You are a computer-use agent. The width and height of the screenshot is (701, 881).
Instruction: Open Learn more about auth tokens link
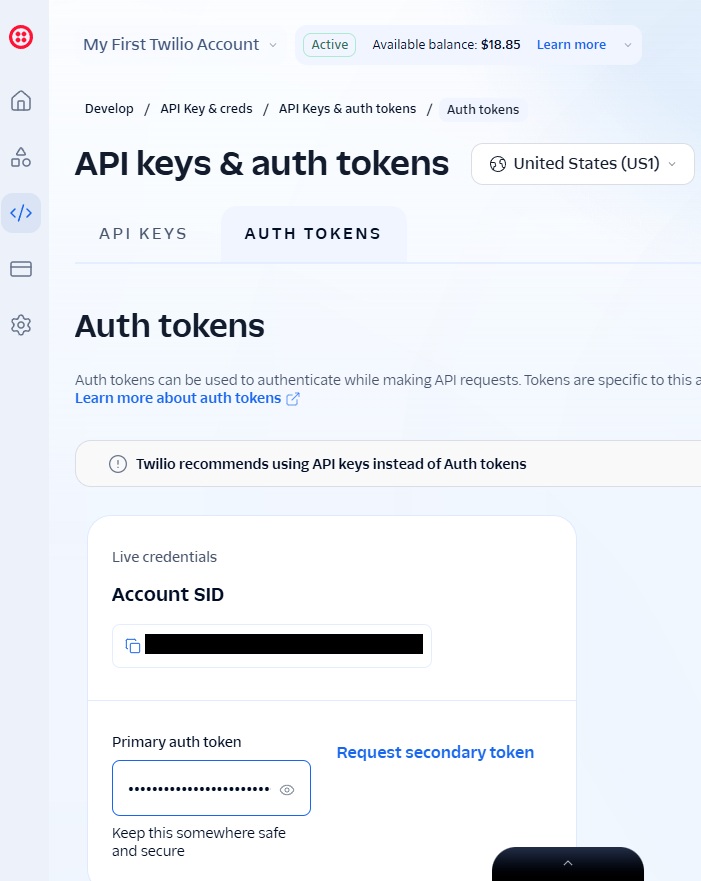tap(178, 398)
